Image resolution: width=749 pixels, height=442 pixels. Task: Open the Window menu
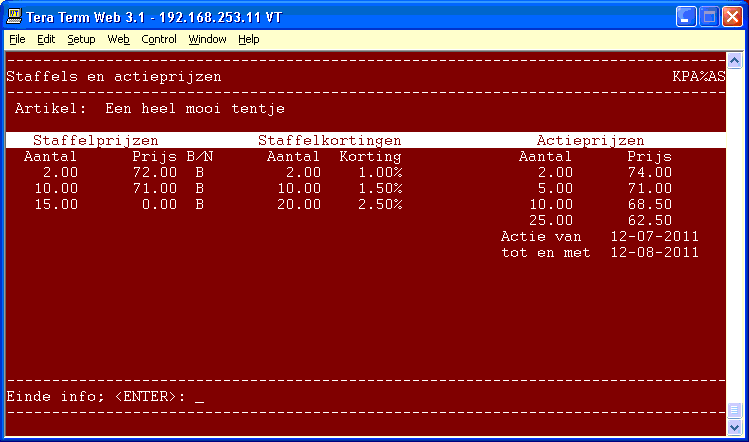pyautogui.click(x=207, y=39)
